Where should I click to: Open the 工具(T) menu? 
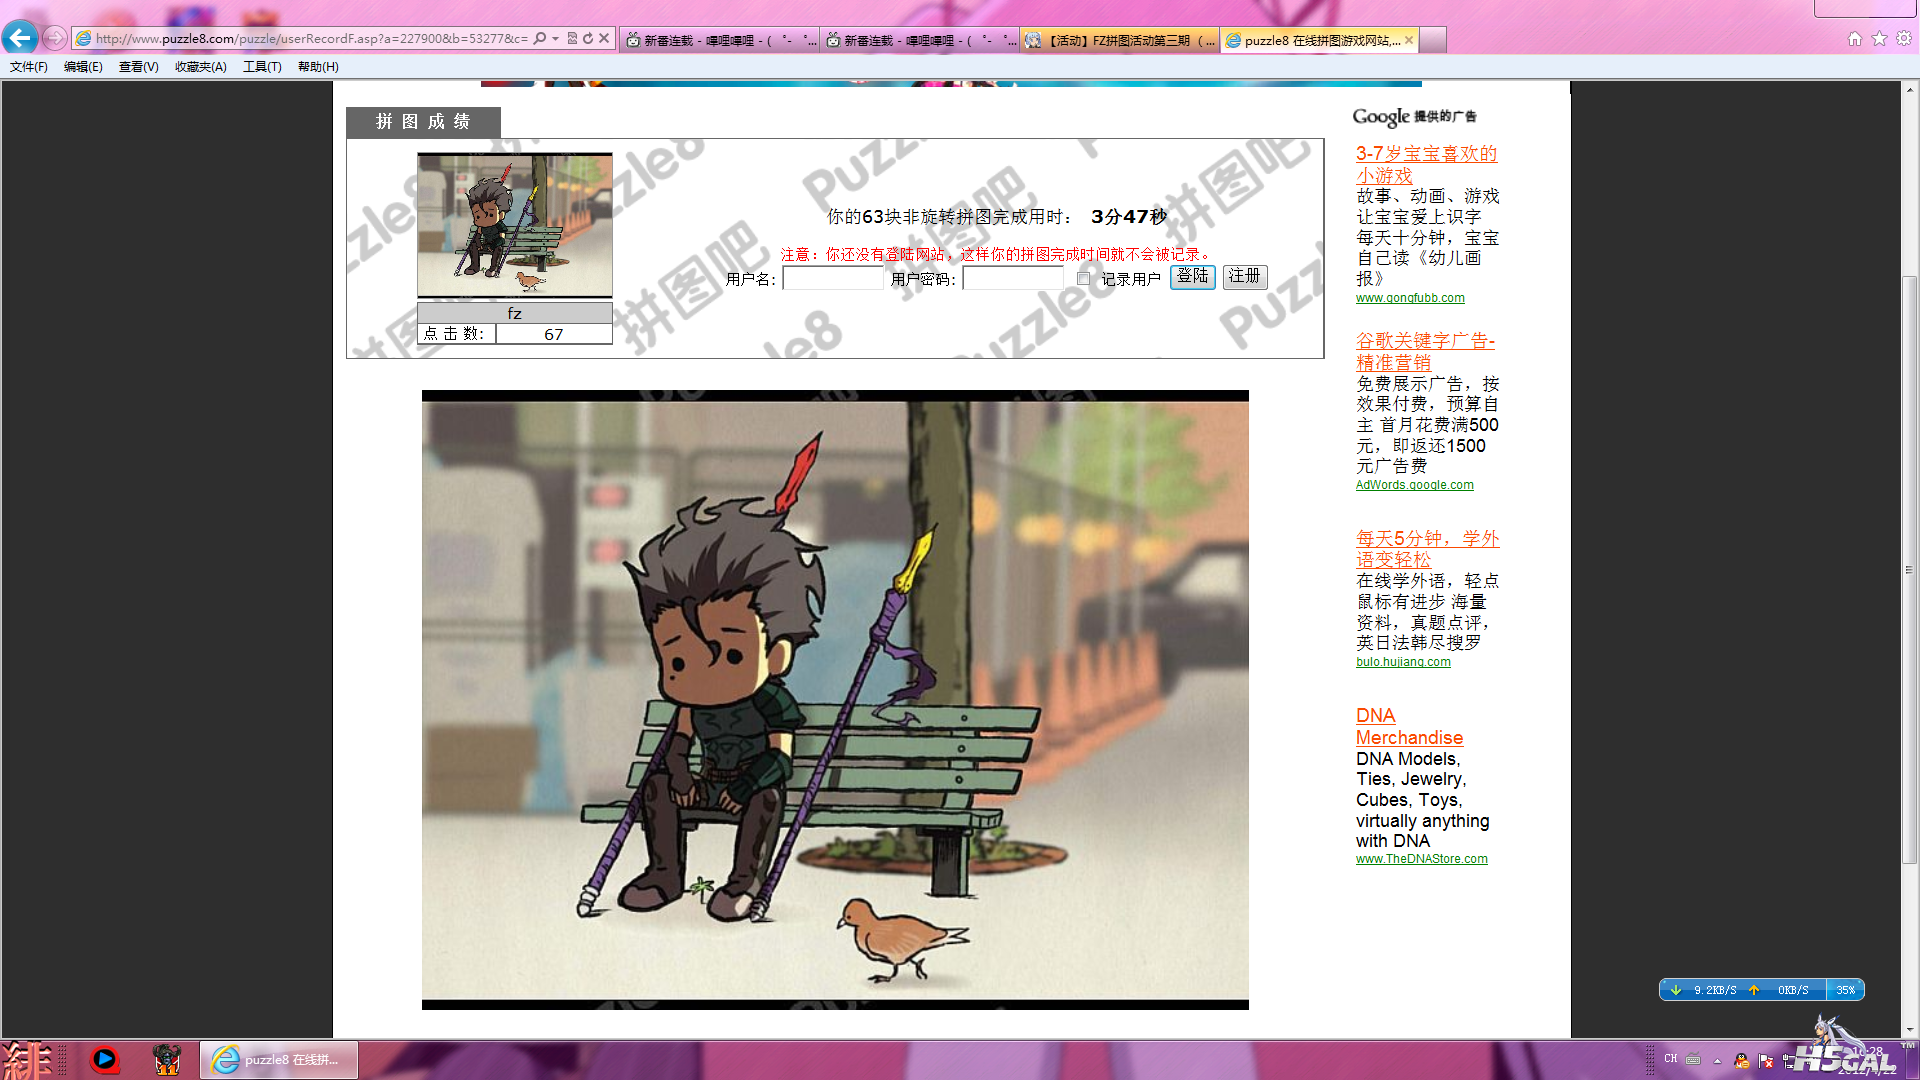262,67
